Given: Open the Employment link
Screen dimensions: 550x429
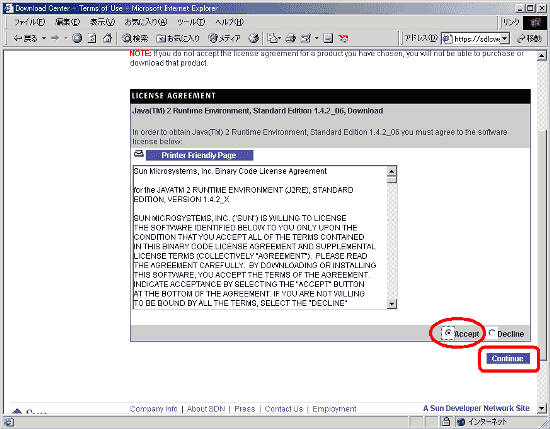Looking at the screenshot, I should click(x=334, y=409).
